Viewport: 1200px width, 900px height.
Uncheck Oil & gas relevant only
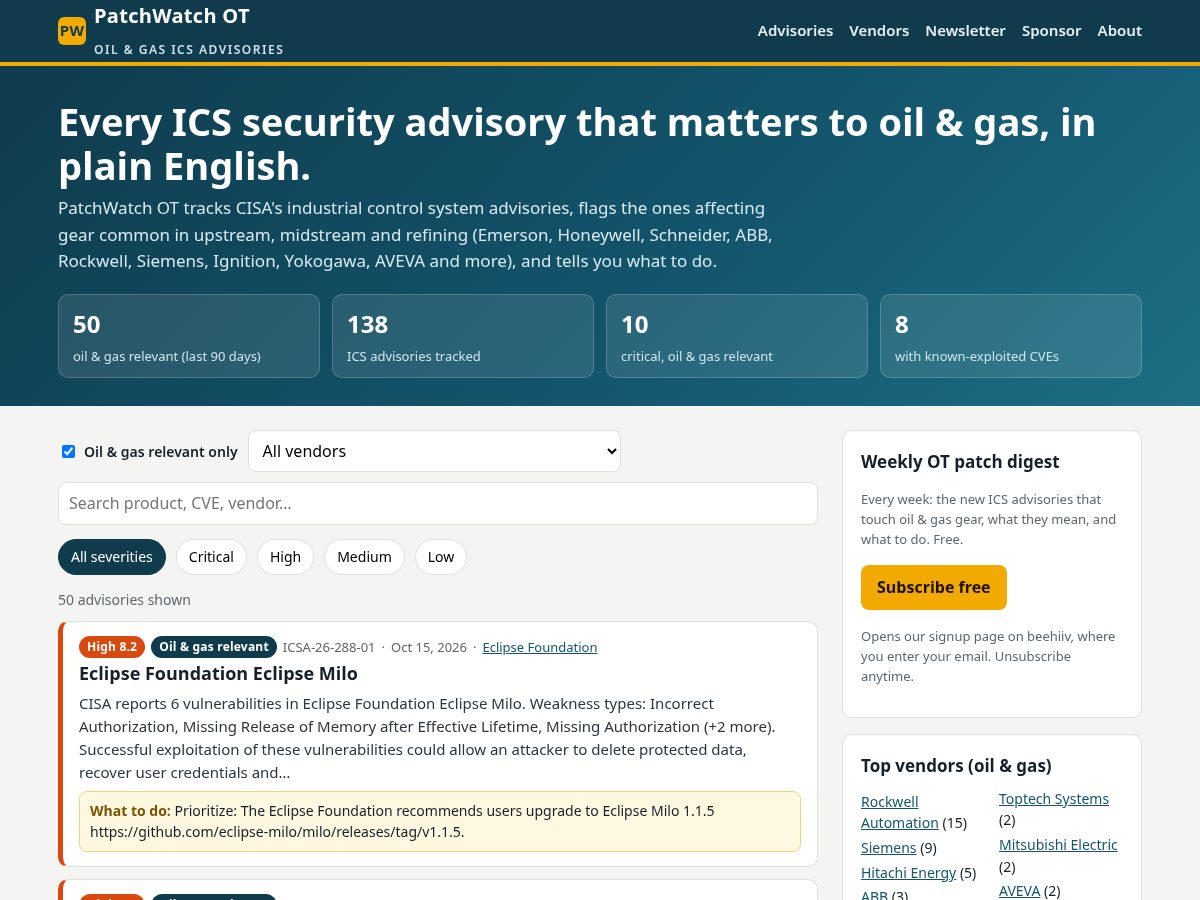click(x=69, y=451)
